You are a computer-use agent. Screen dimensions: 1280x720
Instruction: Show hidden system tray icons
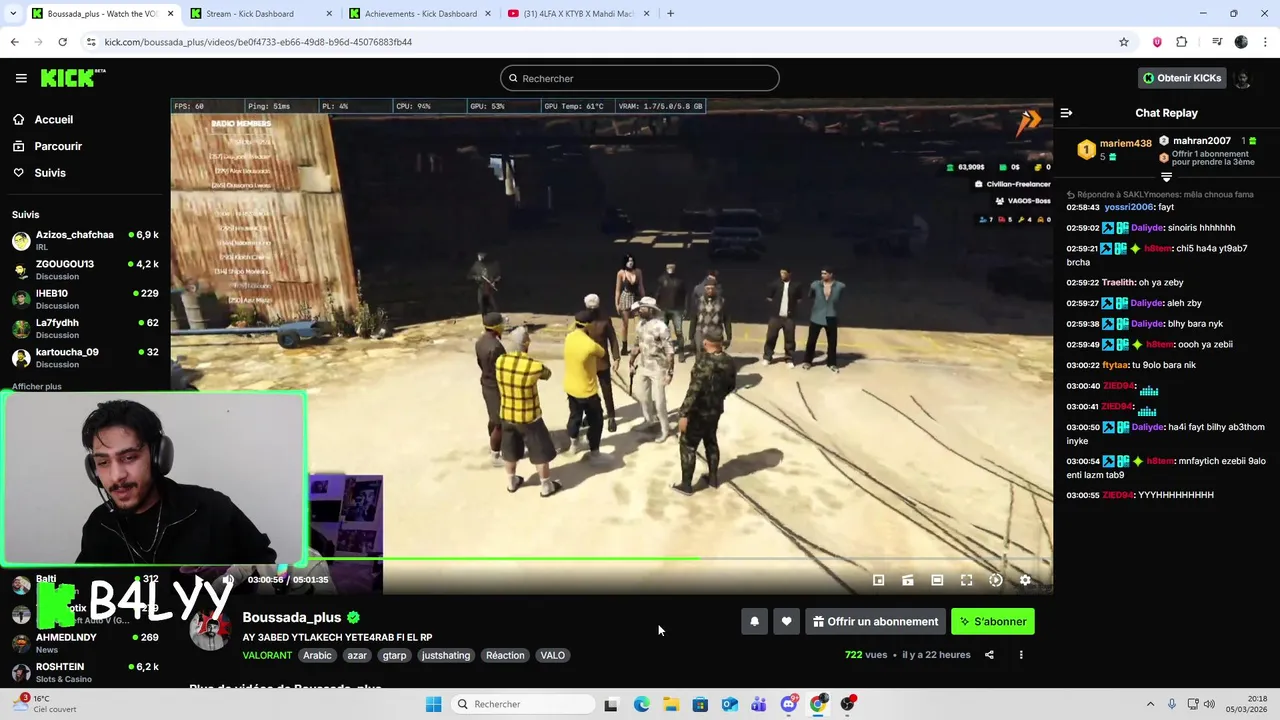point(1150,704)
